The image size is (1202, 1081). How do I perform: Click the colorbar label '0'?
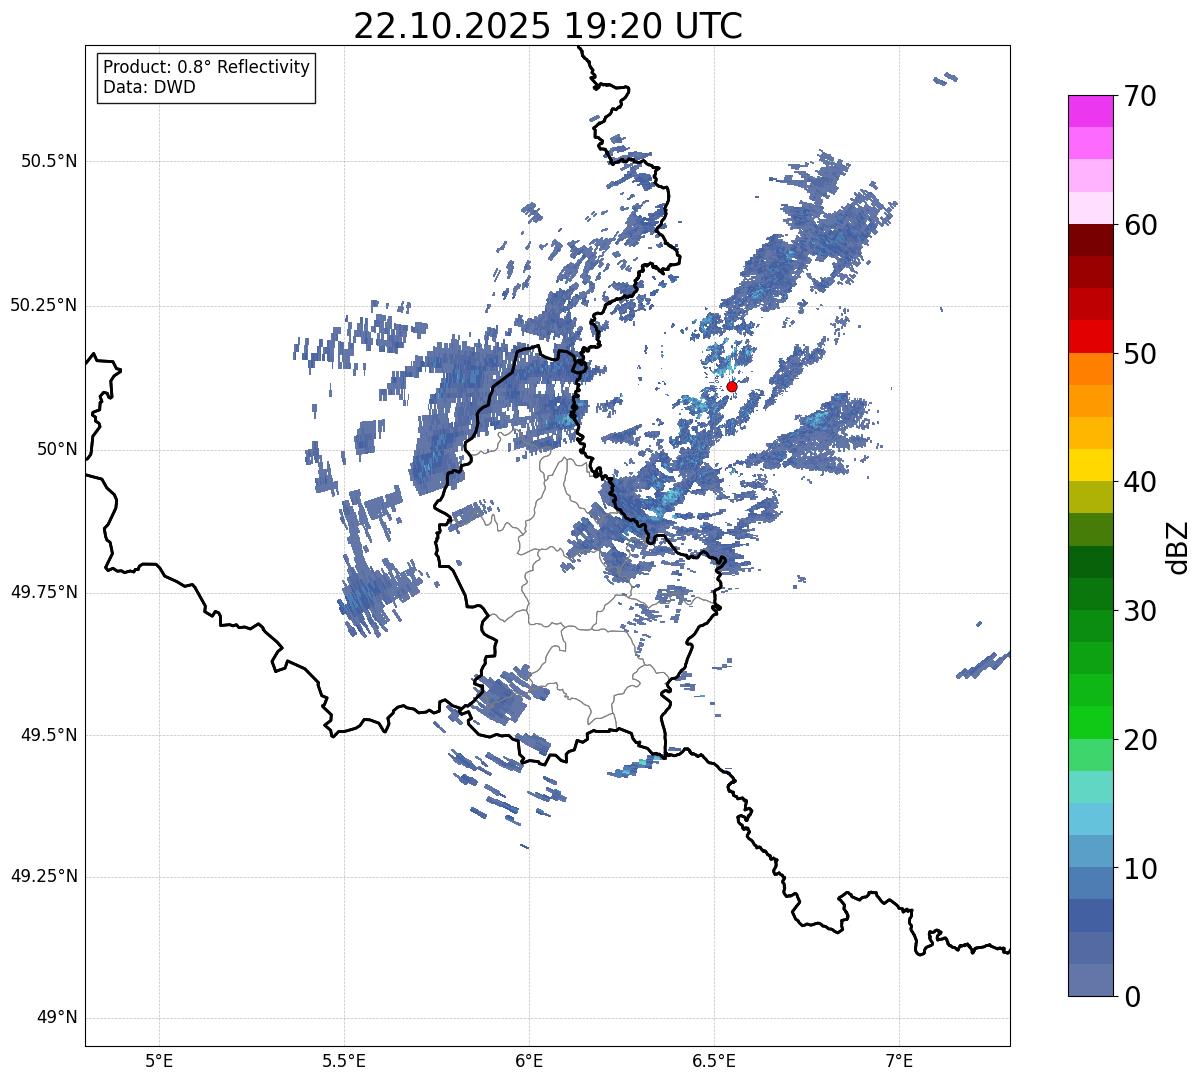click(x=1132, y=997)
